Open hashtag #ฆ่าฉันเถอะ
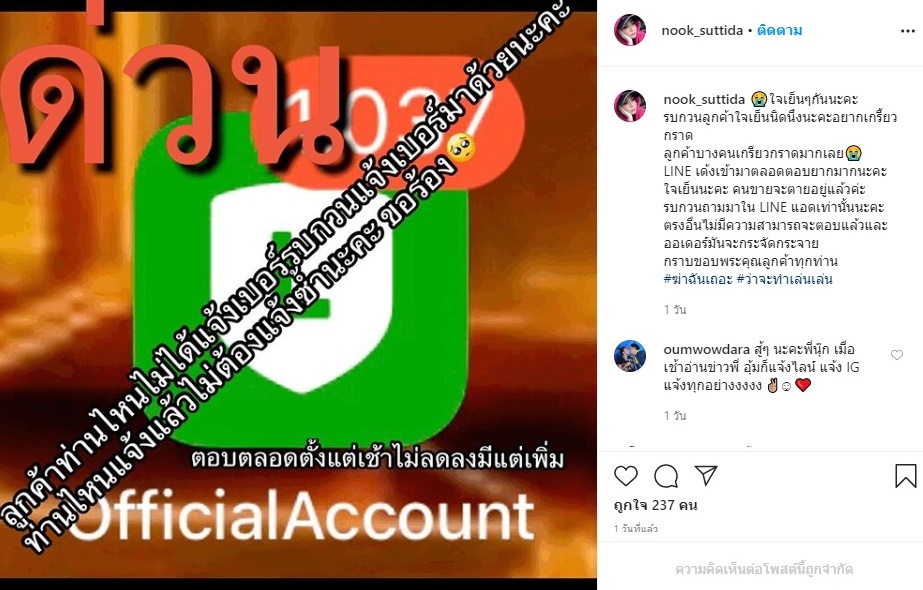The image size is (923, 590). (x=698, y=279)
